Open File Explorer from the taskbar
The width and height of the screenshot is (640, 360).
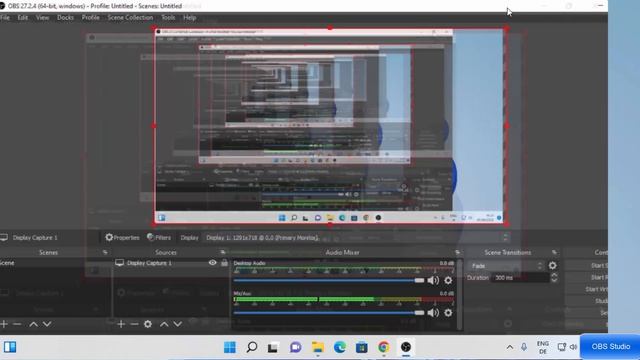pyautogui.click(x=318, y=347)
